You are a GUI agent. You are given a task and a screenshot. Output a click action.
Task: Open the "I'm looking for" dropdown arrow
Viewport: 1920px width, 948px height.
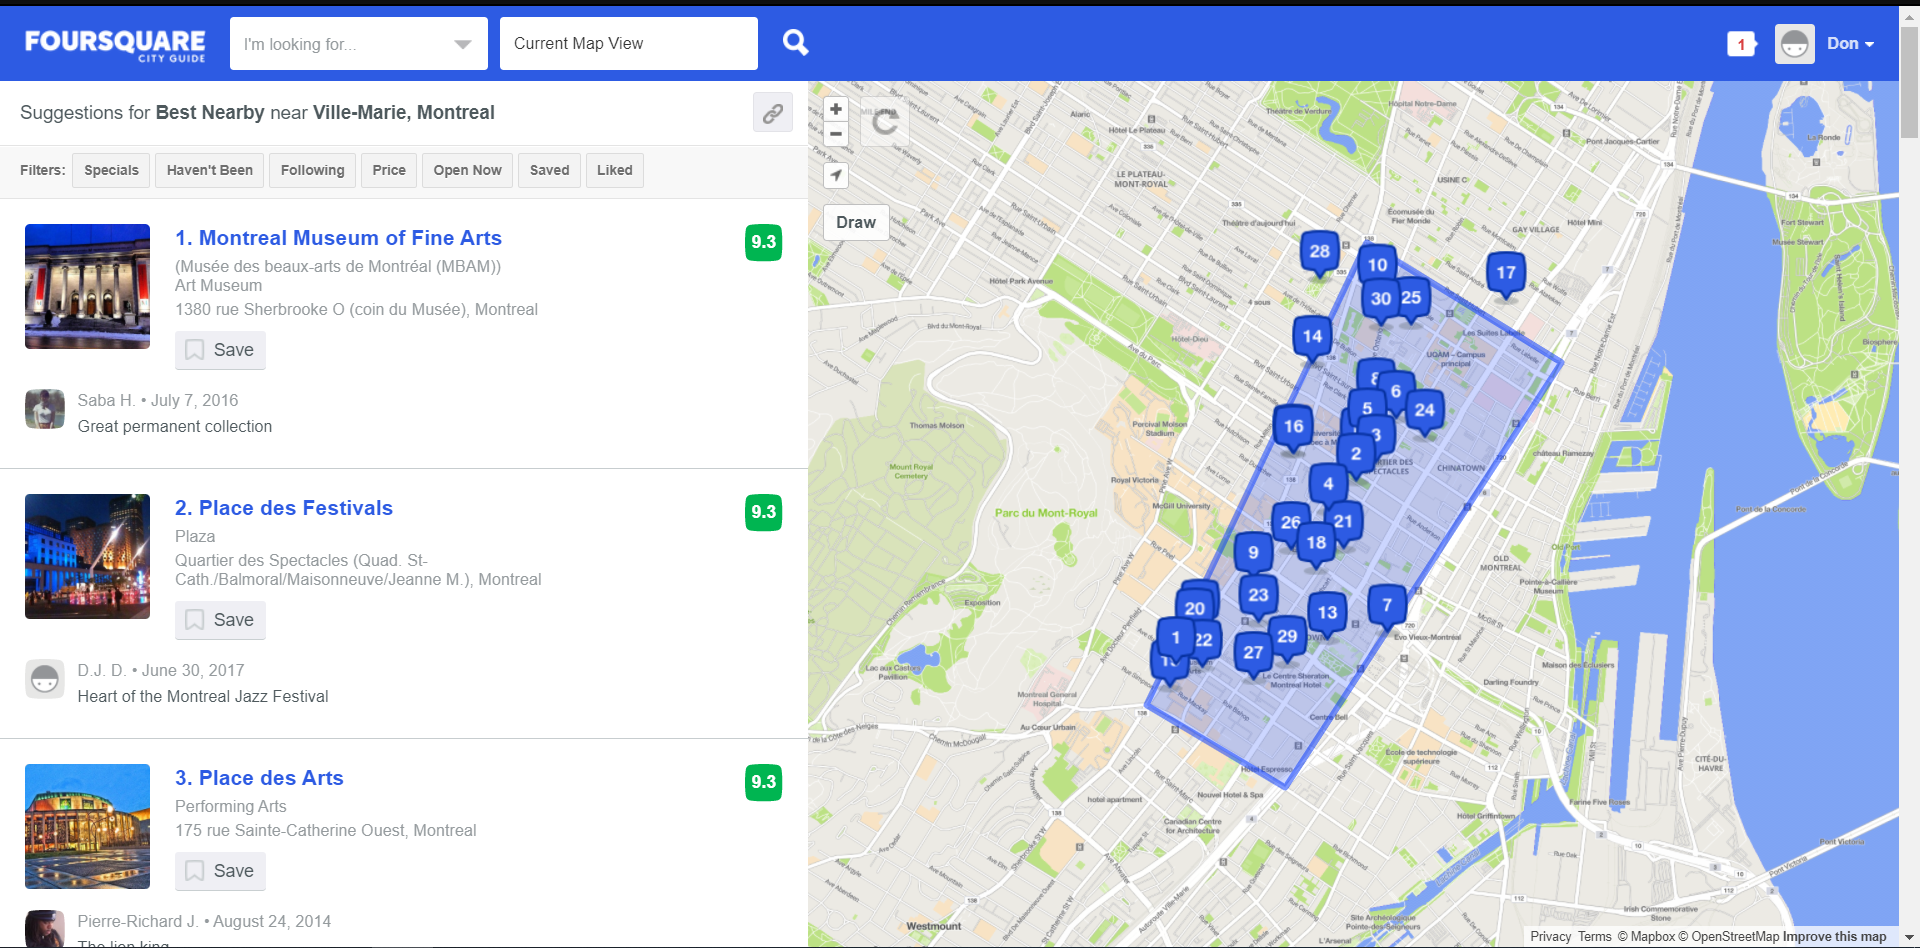pos(462,44)
